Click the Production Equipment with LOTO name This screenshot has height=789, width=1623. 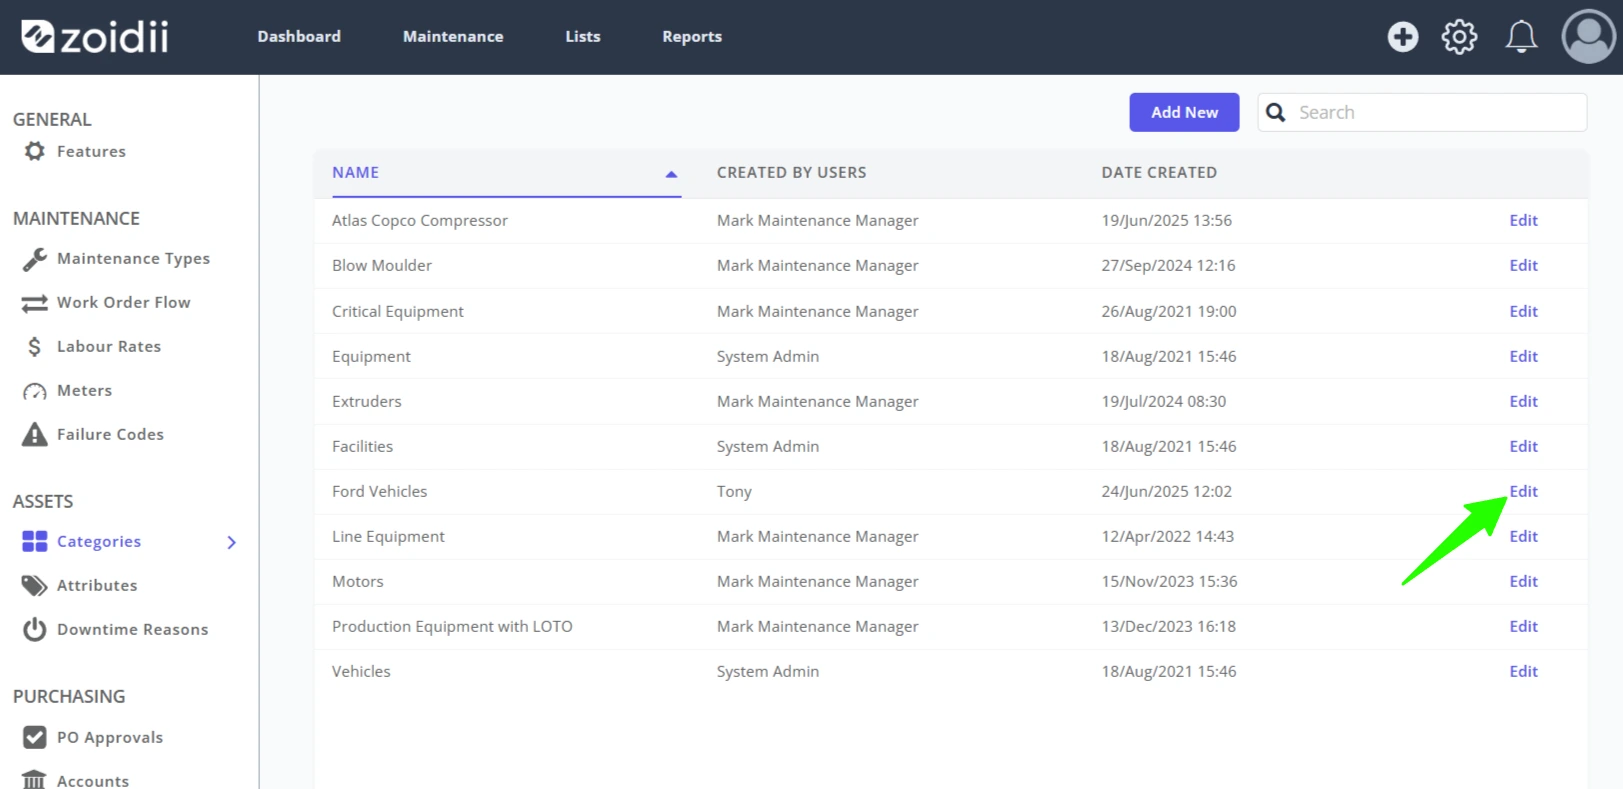[452, 626]
